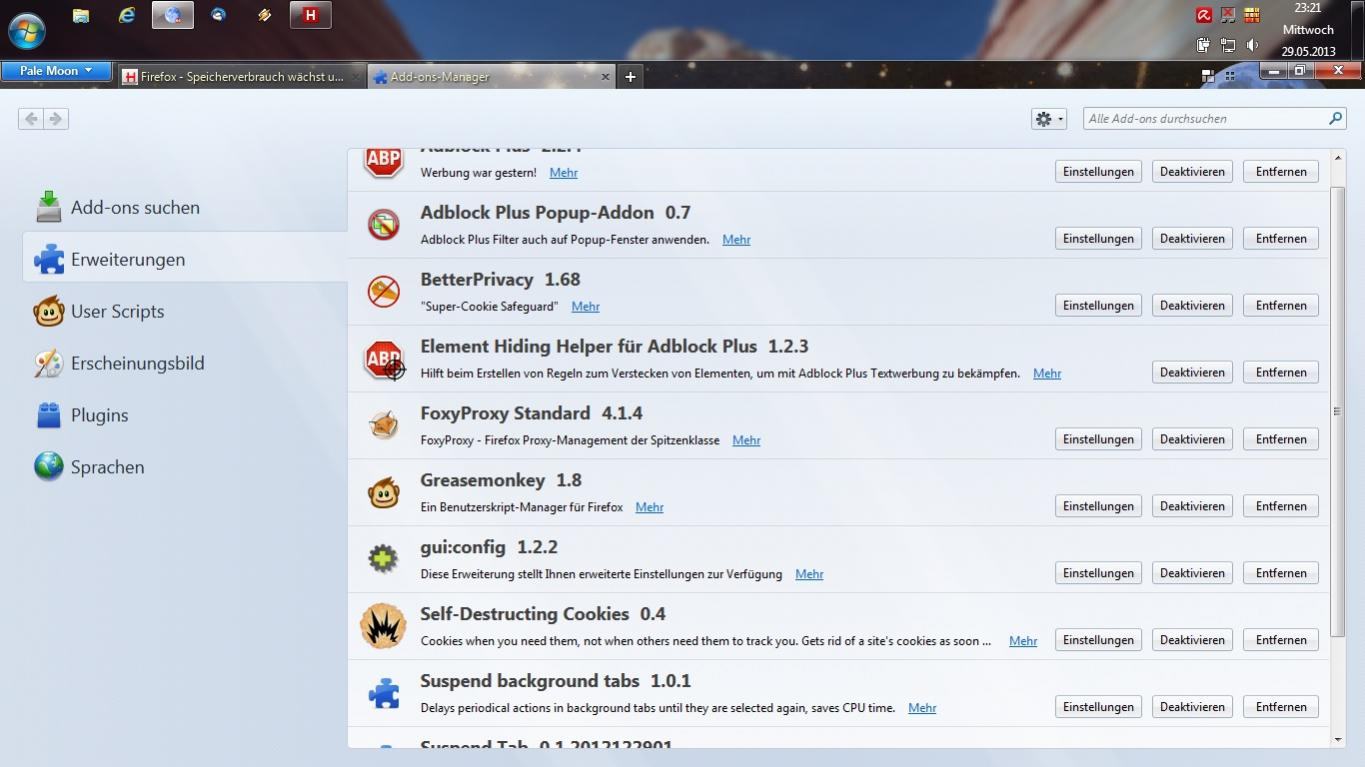The width and height of the screenshot is (1365, 767).
Task: Open the Winamp taskbar icon
Action: [x=264, y=15]
